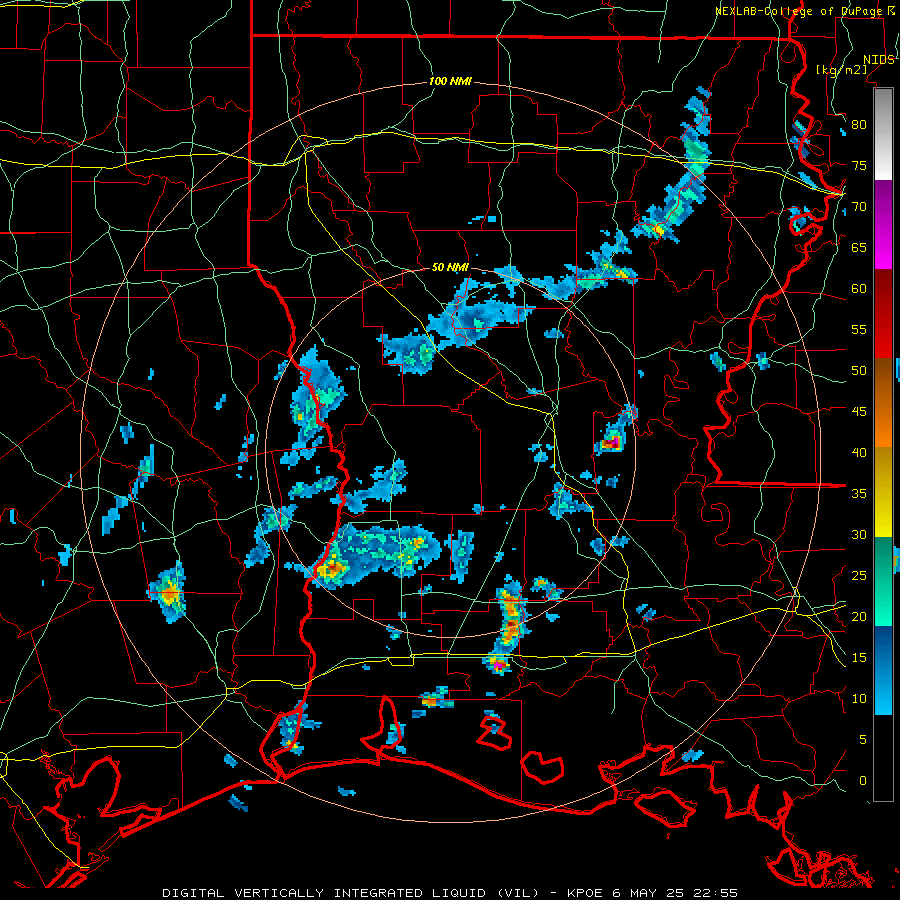The height and width of the screenshot is (900, 900).
Task: Click the color scale value 5
Action: coord(863,740)
